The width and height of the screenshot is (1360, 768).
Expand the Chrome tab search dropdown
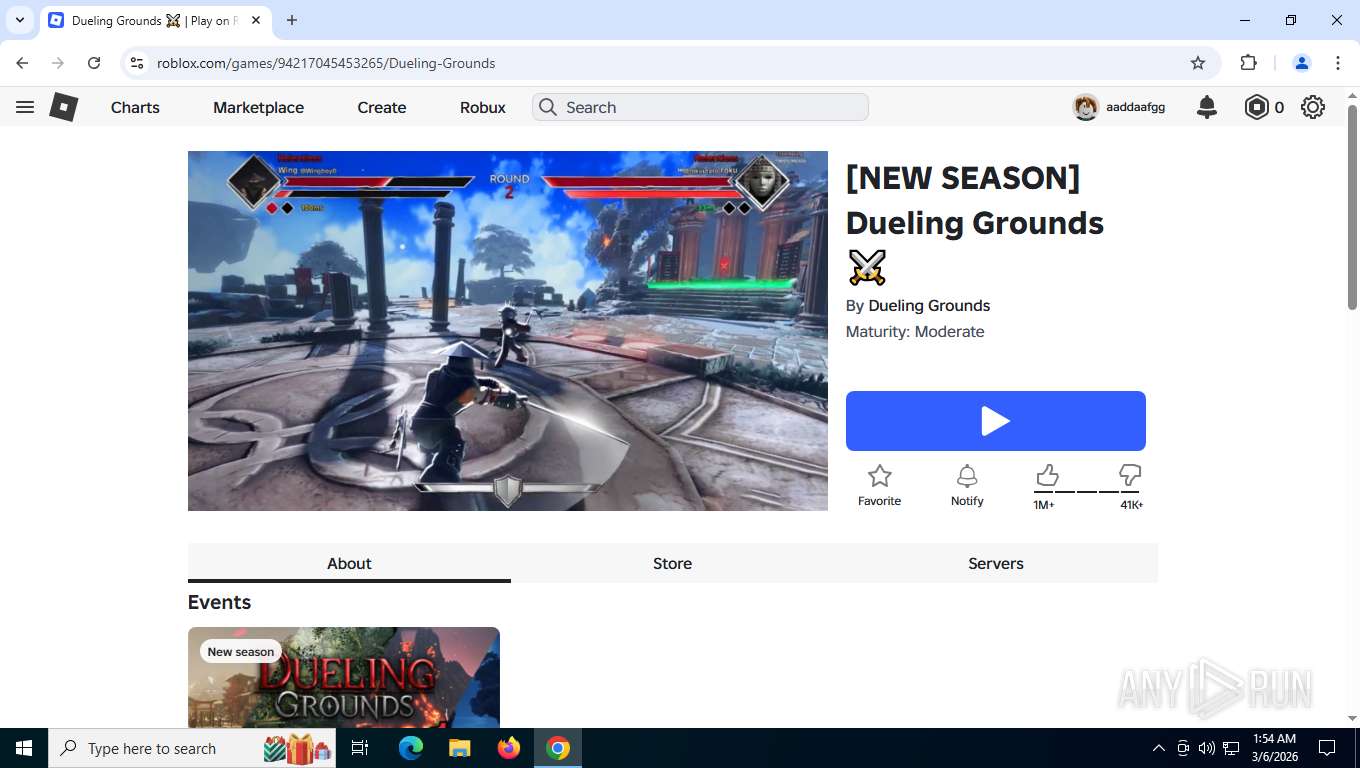[20, 20]
